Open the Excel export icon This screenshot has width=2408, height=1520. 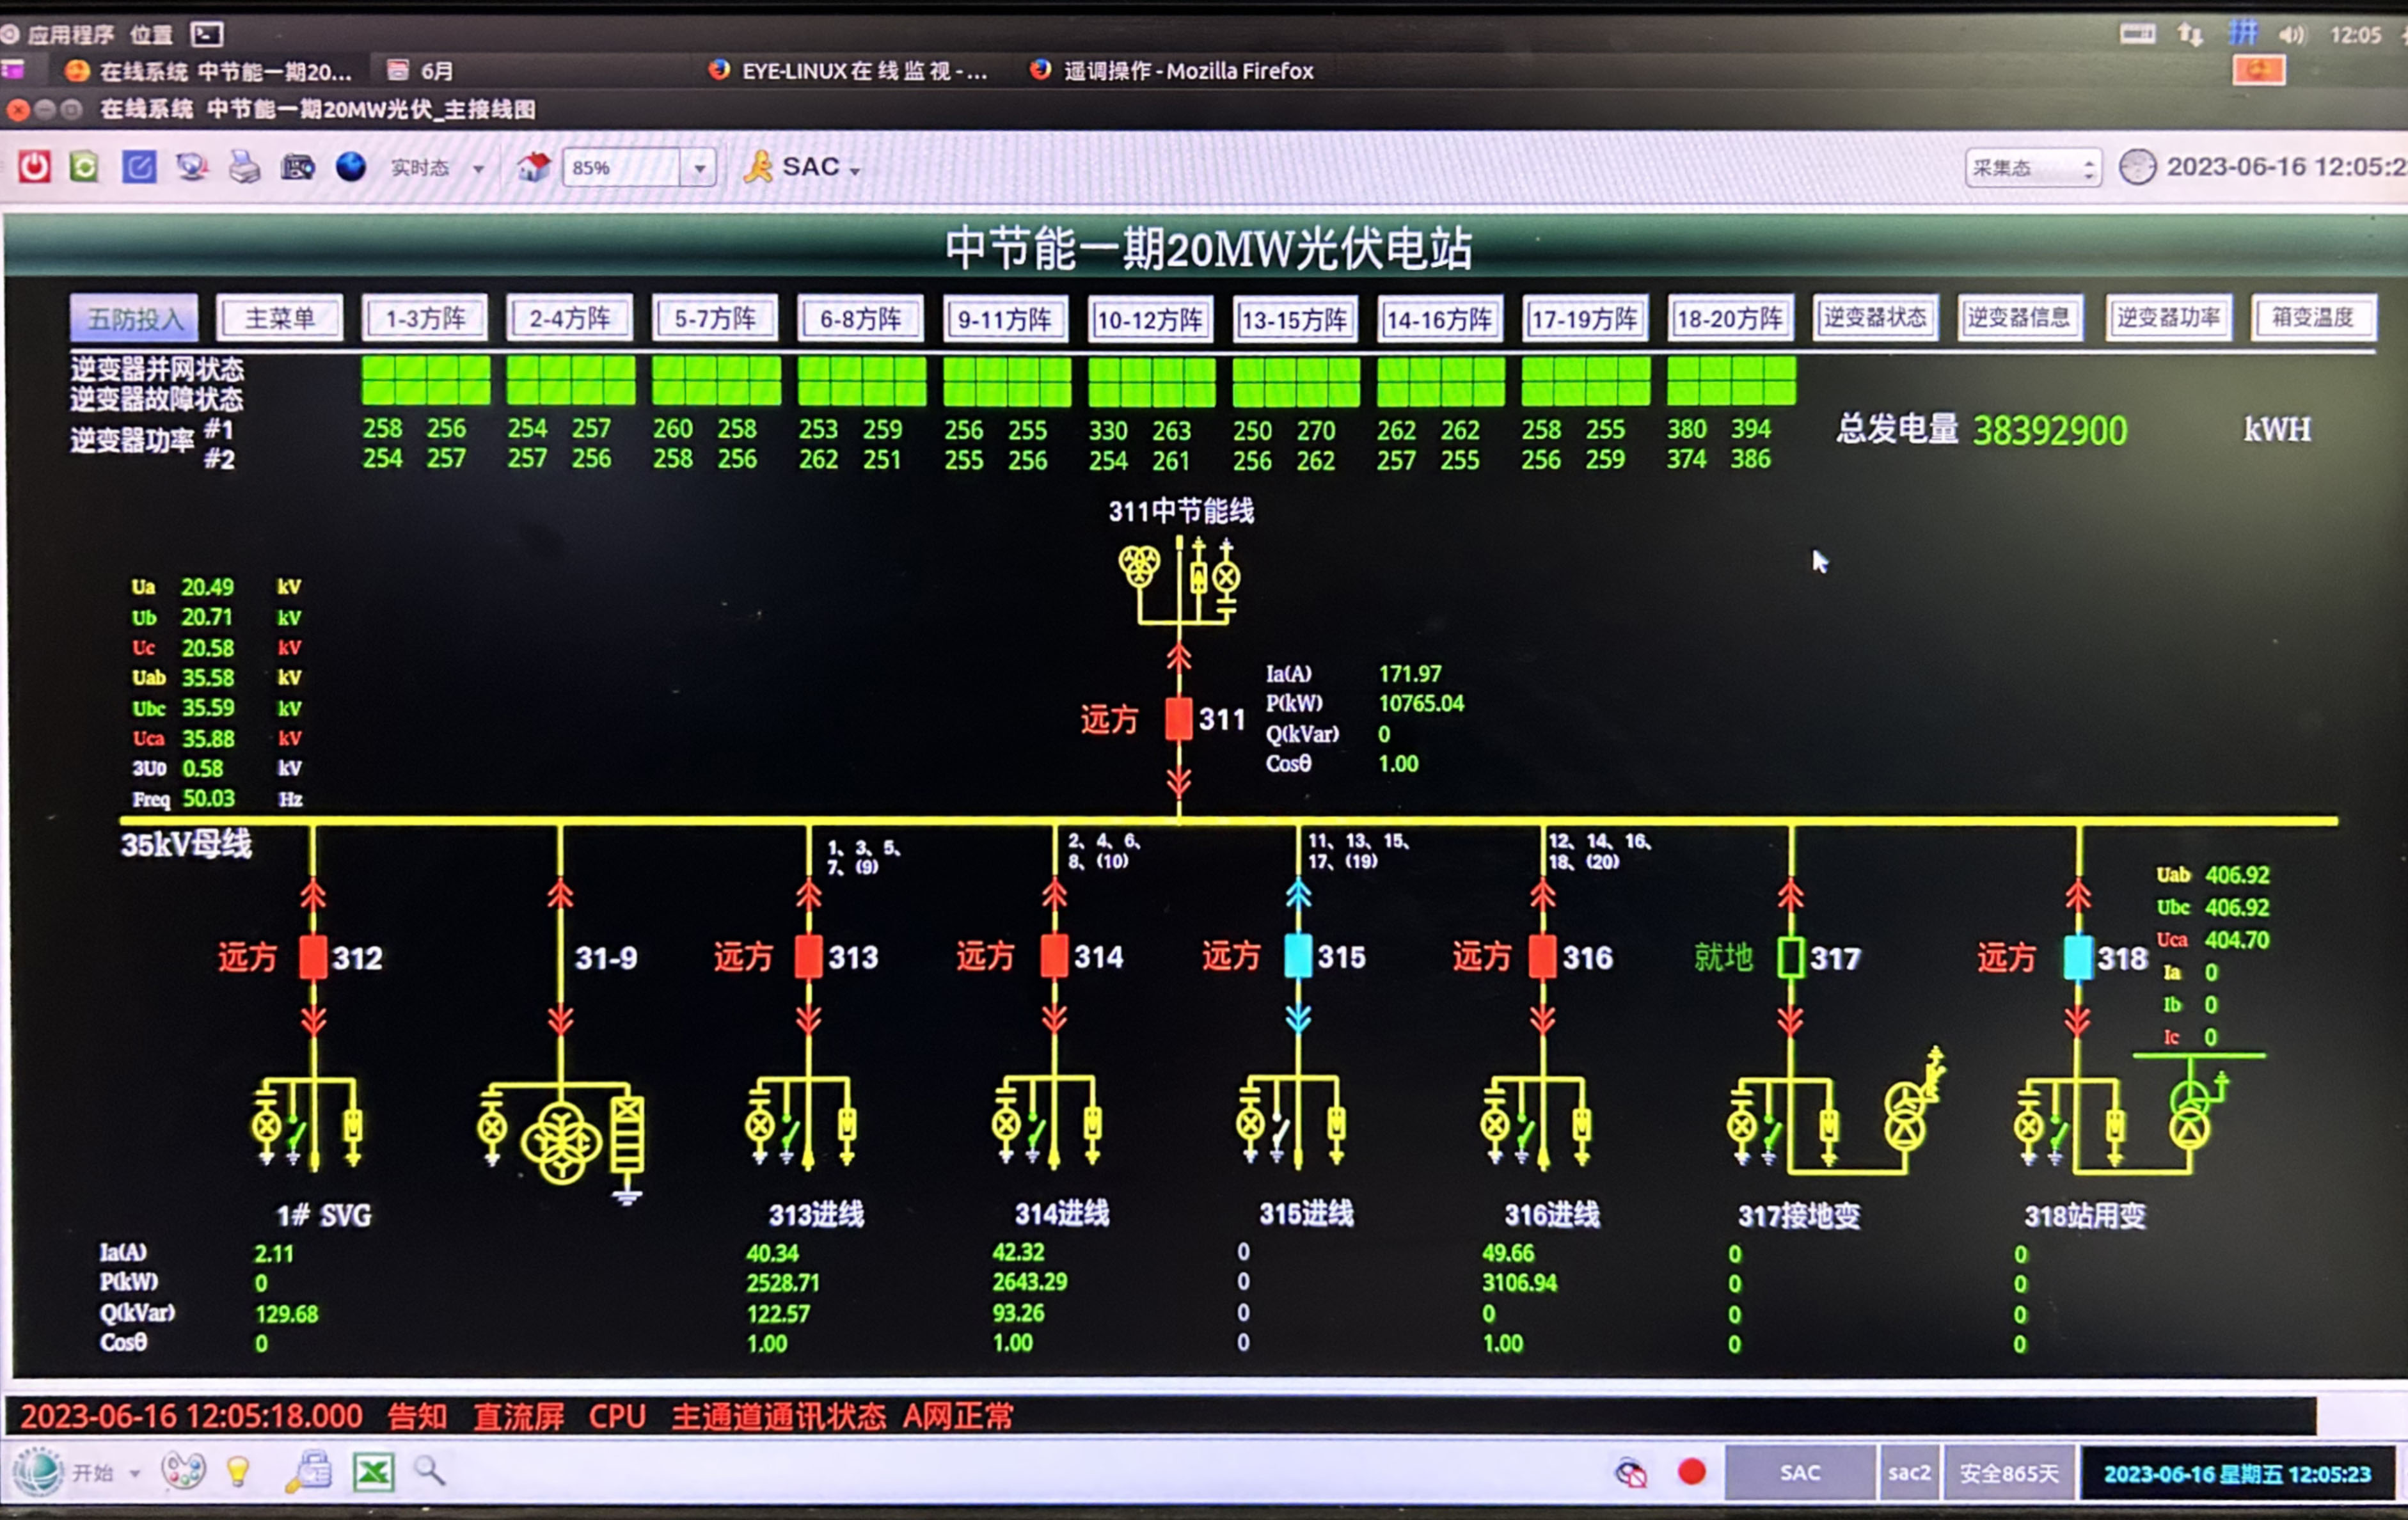(x=373, y=1472)
